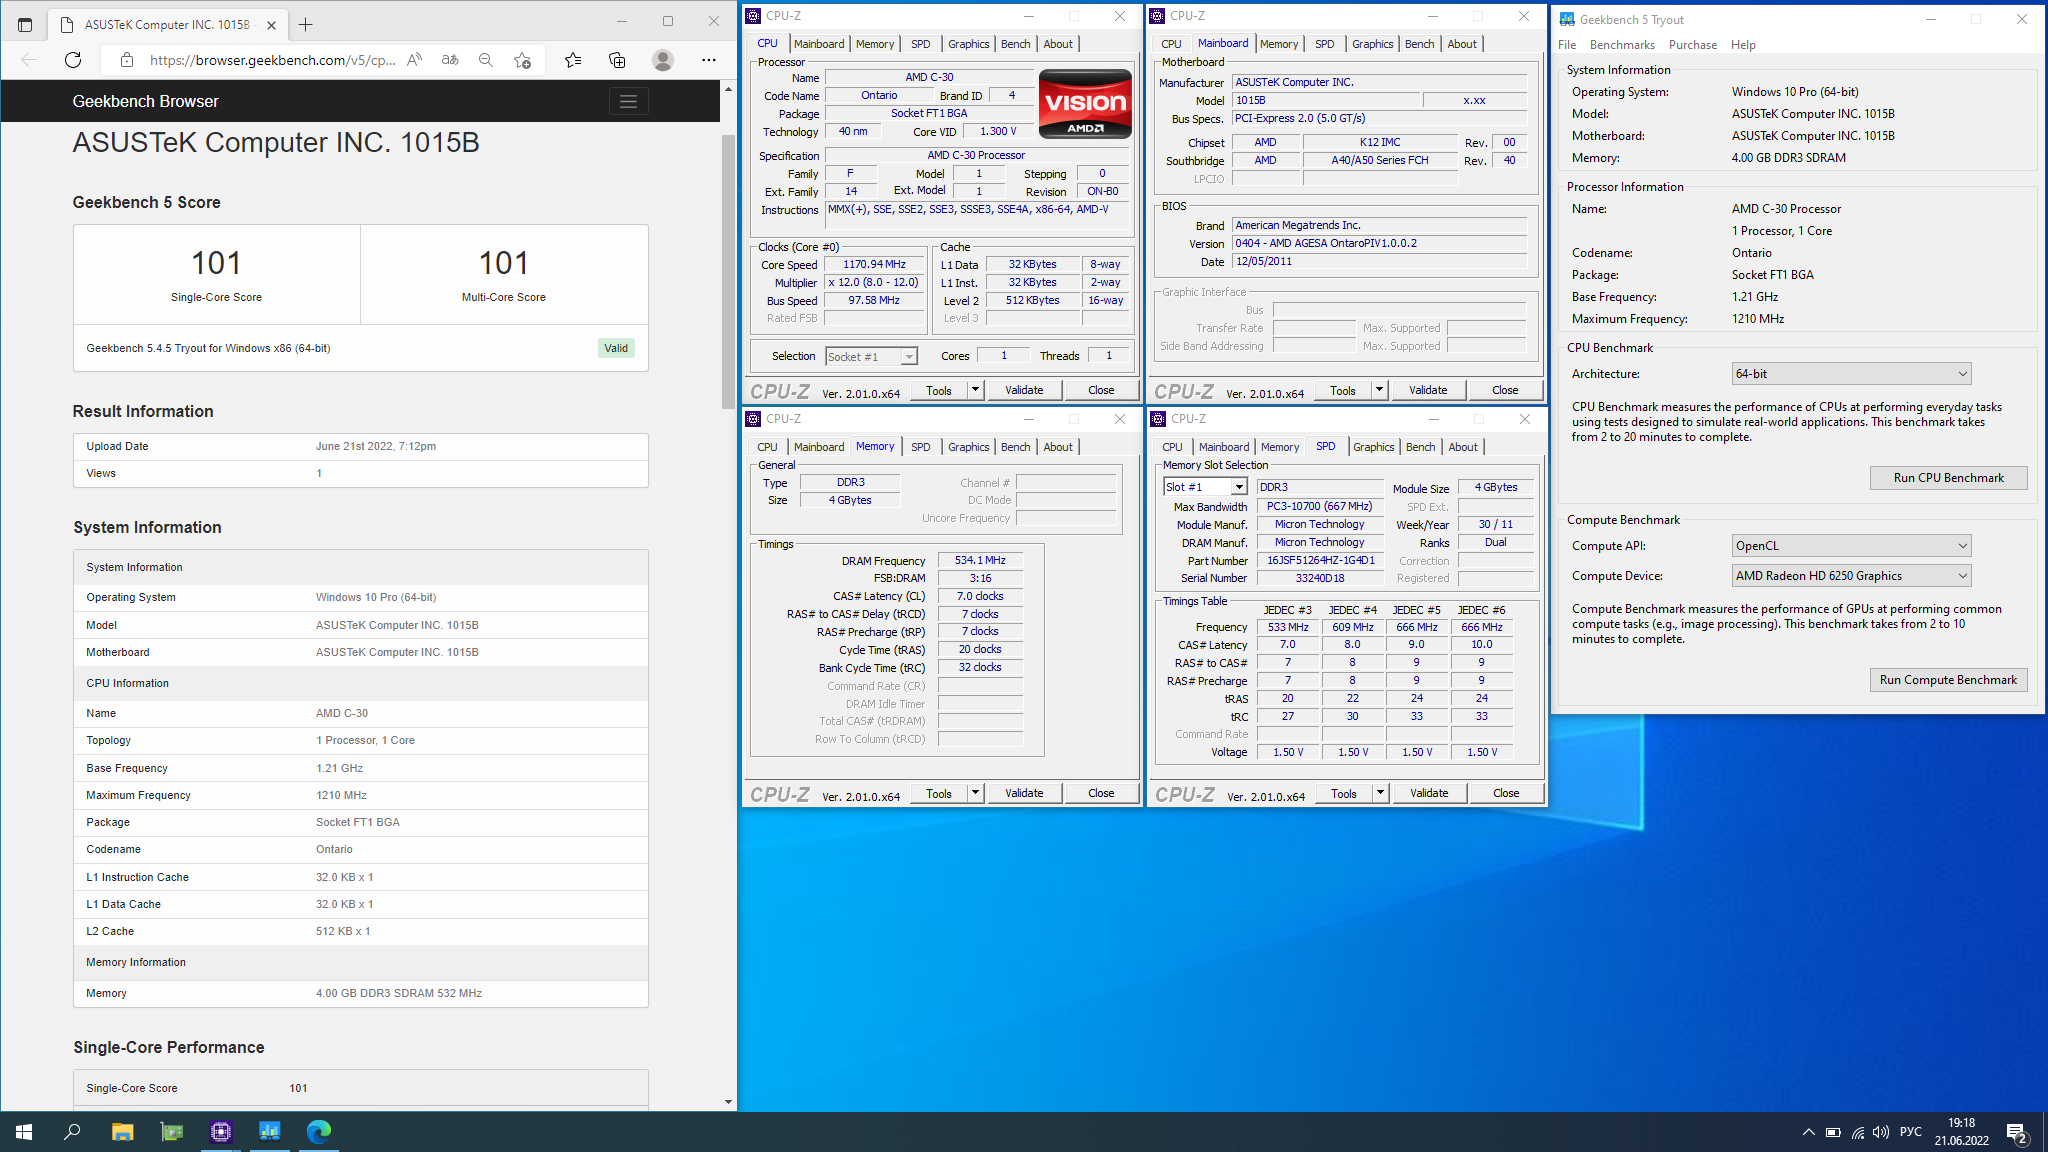Viewport: 2048px width, 1152px height.
Task: Open the Geekbench taskbar icon
Action: 270,1132
